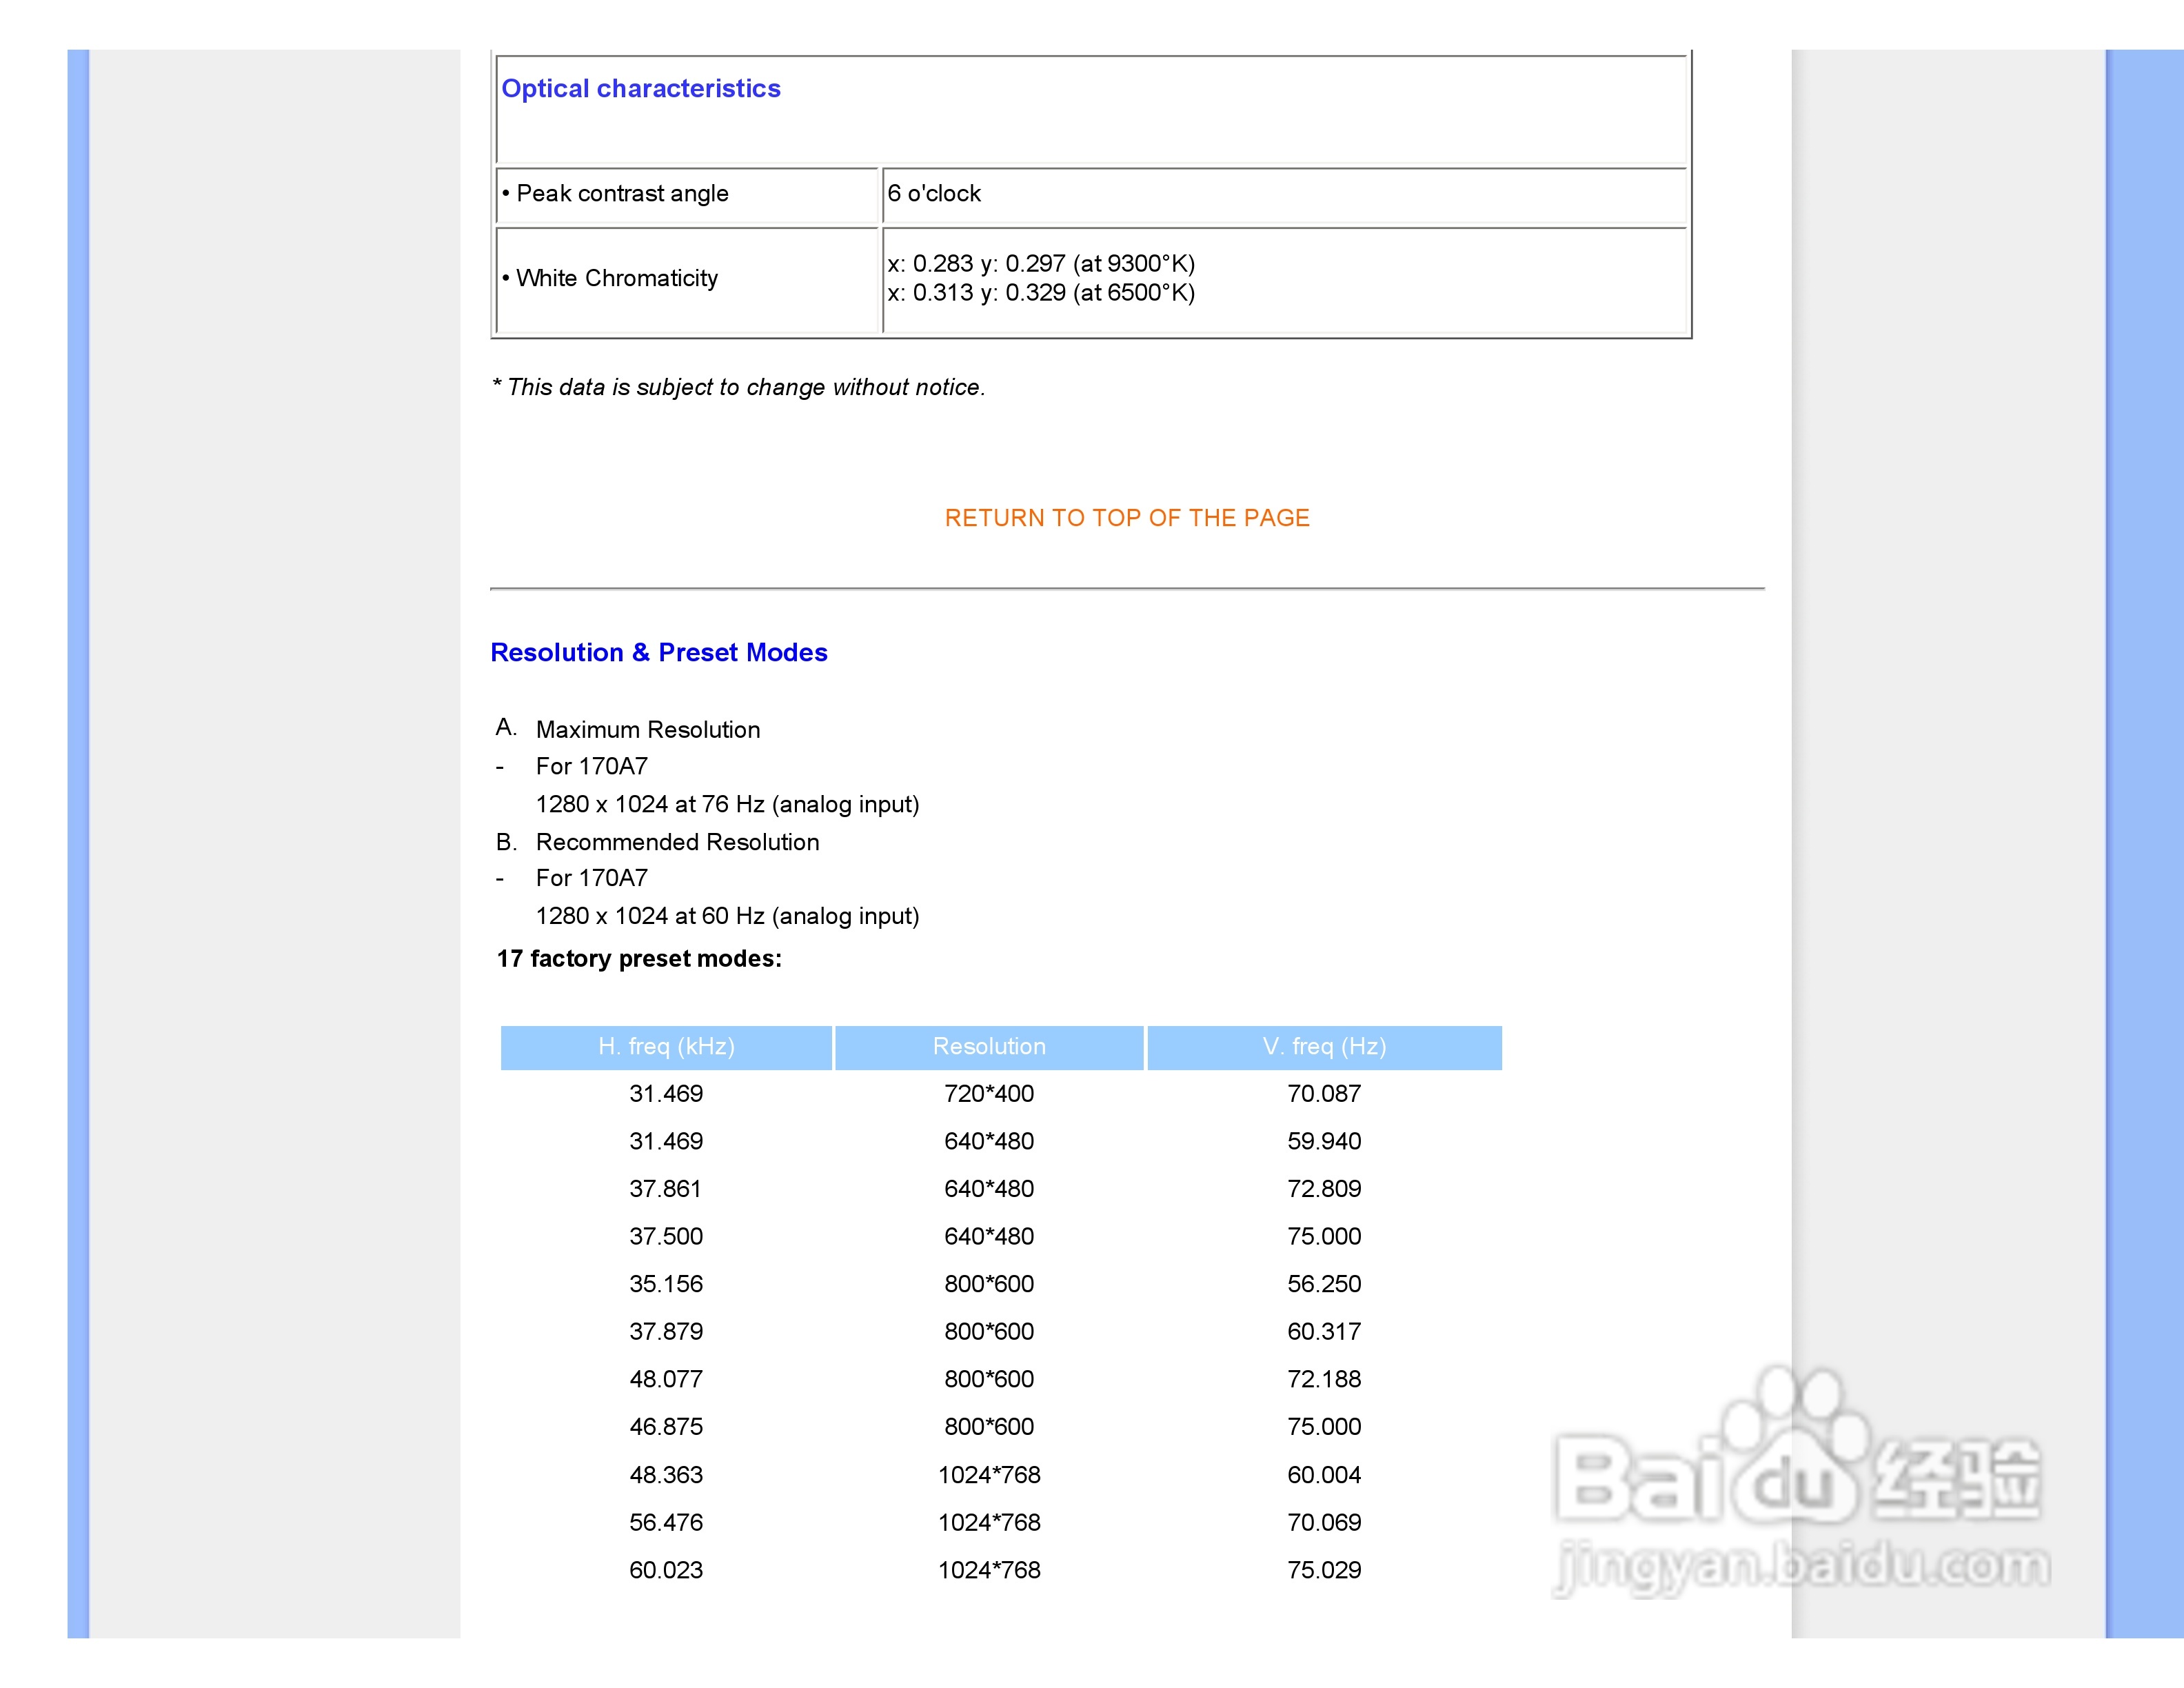Image resolution: width=2184 pixels, height=1688 pixels.
Task: Click the 6 o'clock value cell
Action: [x=934, y=194]
